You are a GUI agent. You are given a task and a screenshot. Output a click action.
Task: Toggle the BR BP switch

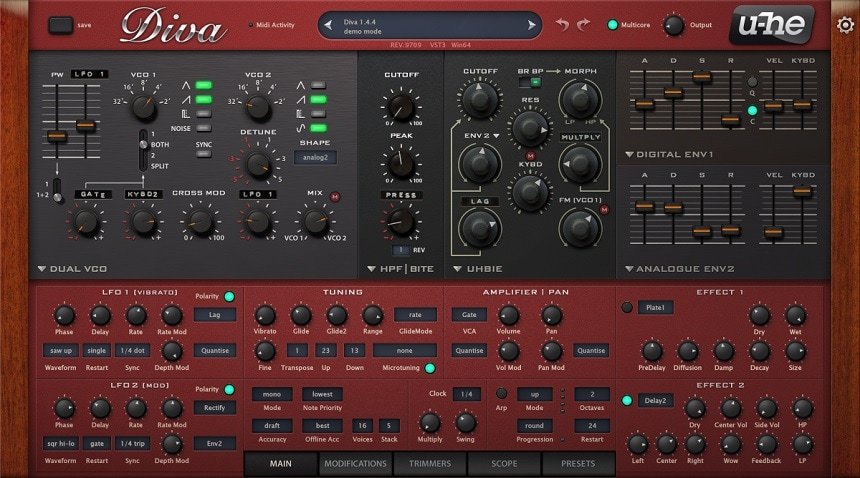530,83
